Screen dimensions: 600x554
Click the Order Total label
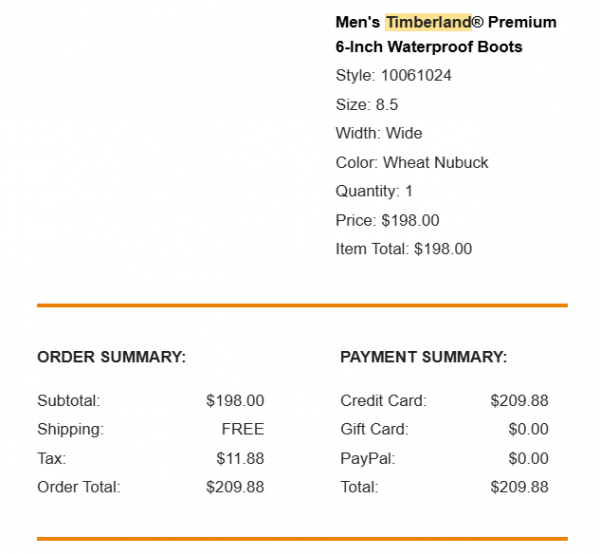coord(78,487)
